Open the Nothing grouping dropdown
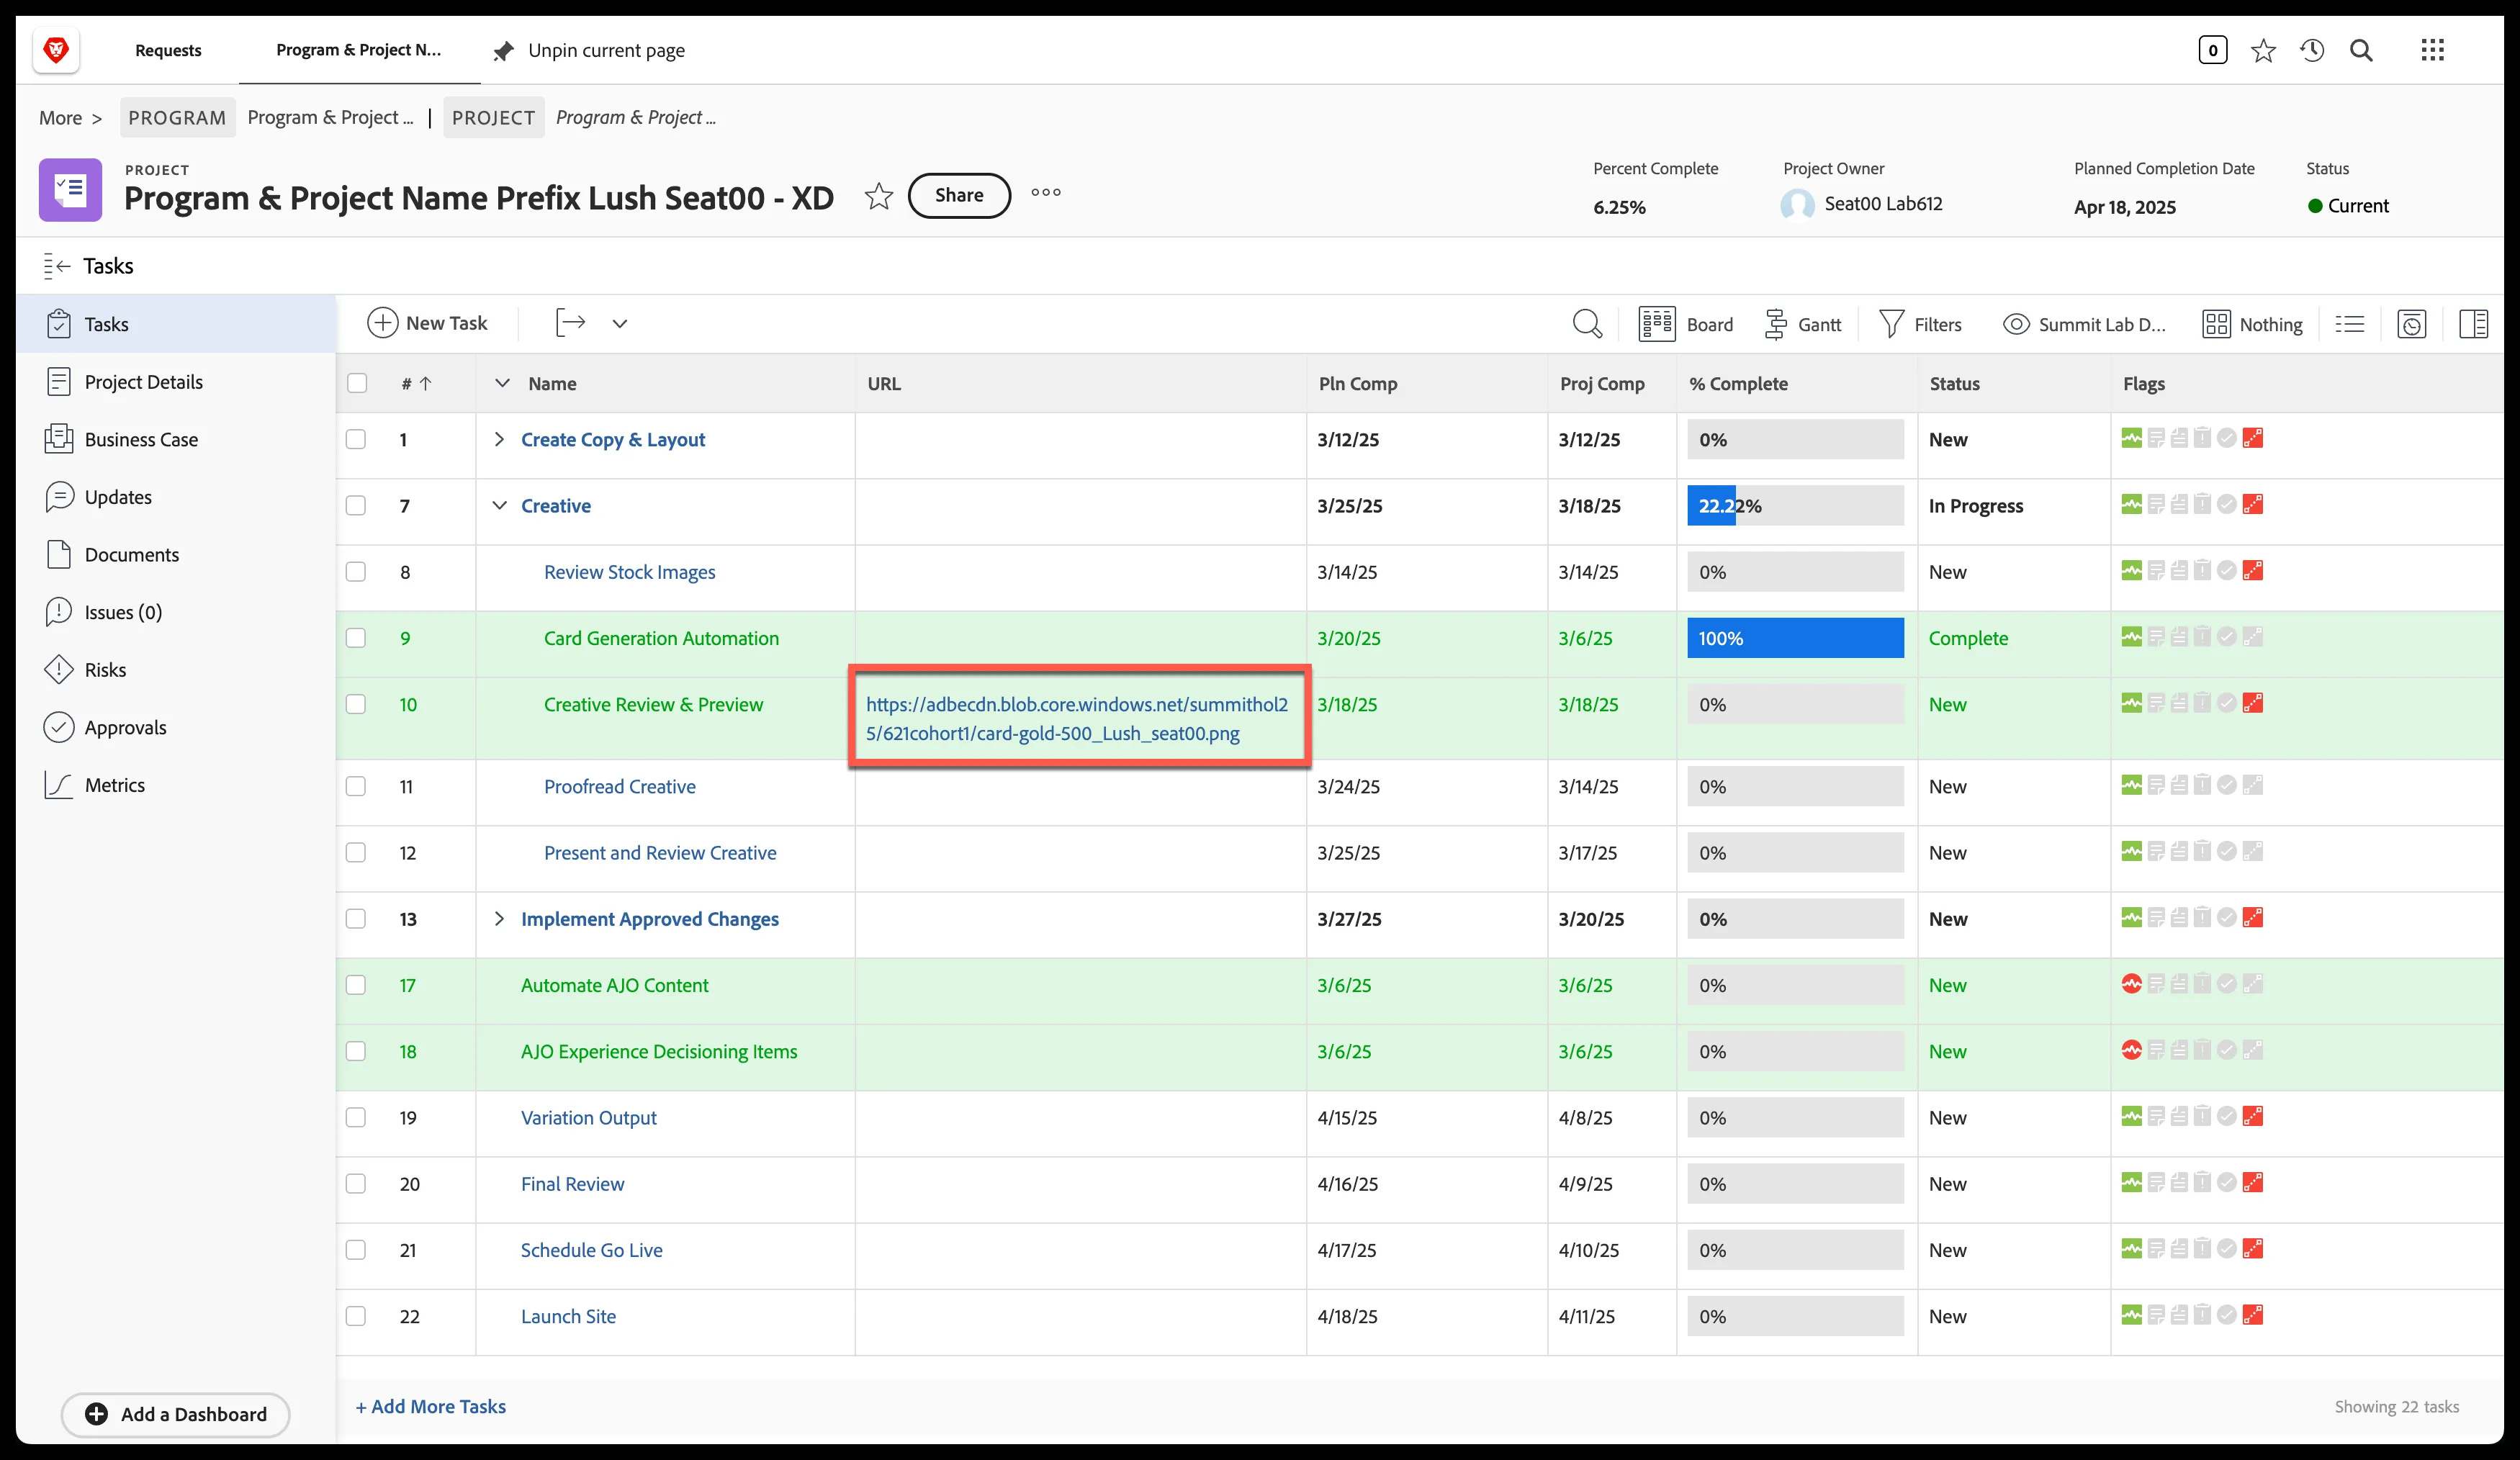2520x1460 pixels. click(x=2252, y=325)
